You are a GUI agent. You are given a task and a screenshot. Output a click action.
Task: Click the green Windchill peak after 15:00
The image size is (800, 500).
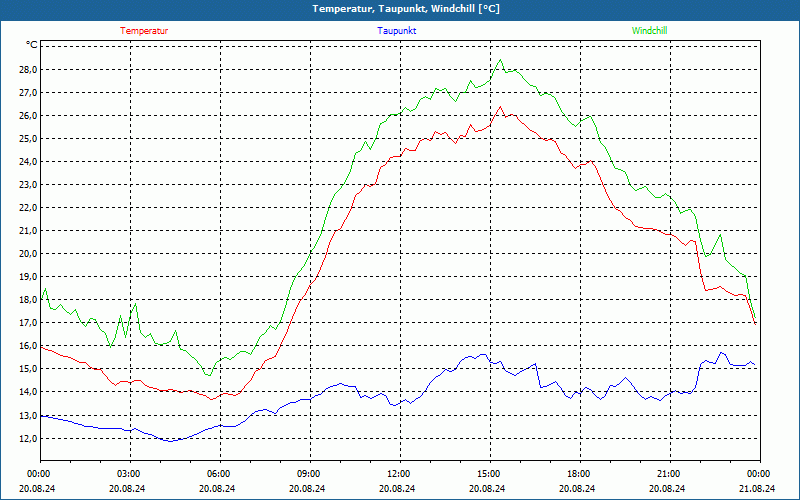point(500,60)
